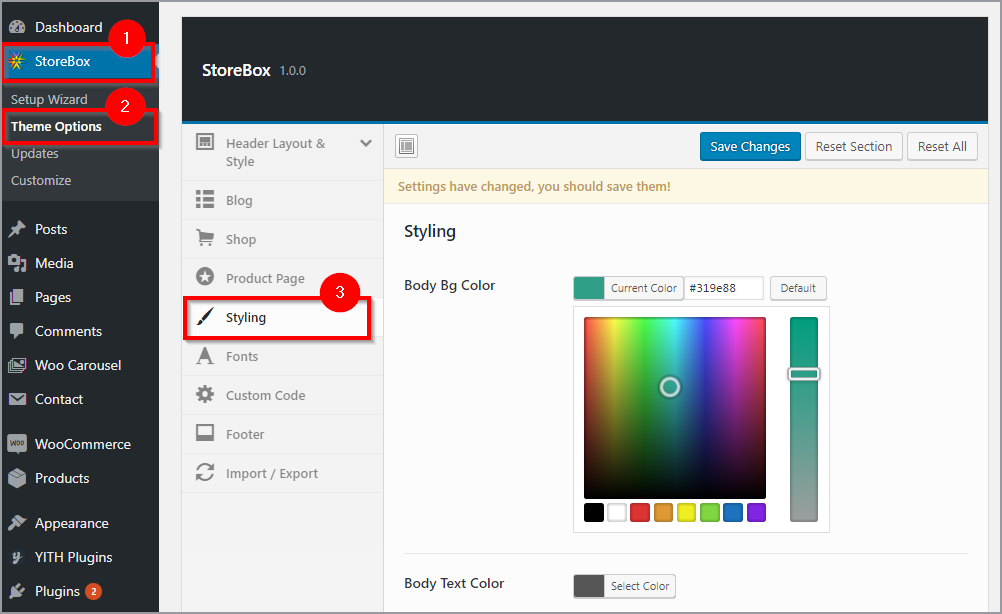Click the Custom Code gear icon

[x=205, y=394]
